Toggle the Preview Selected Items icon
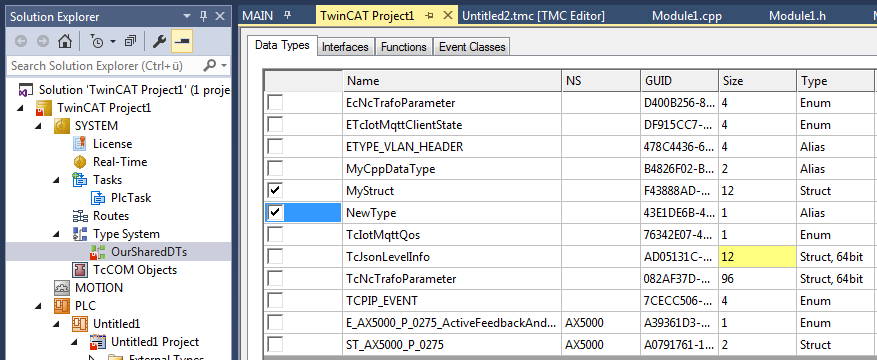Screen dimensions: 877x360 (x=182, y=41)
